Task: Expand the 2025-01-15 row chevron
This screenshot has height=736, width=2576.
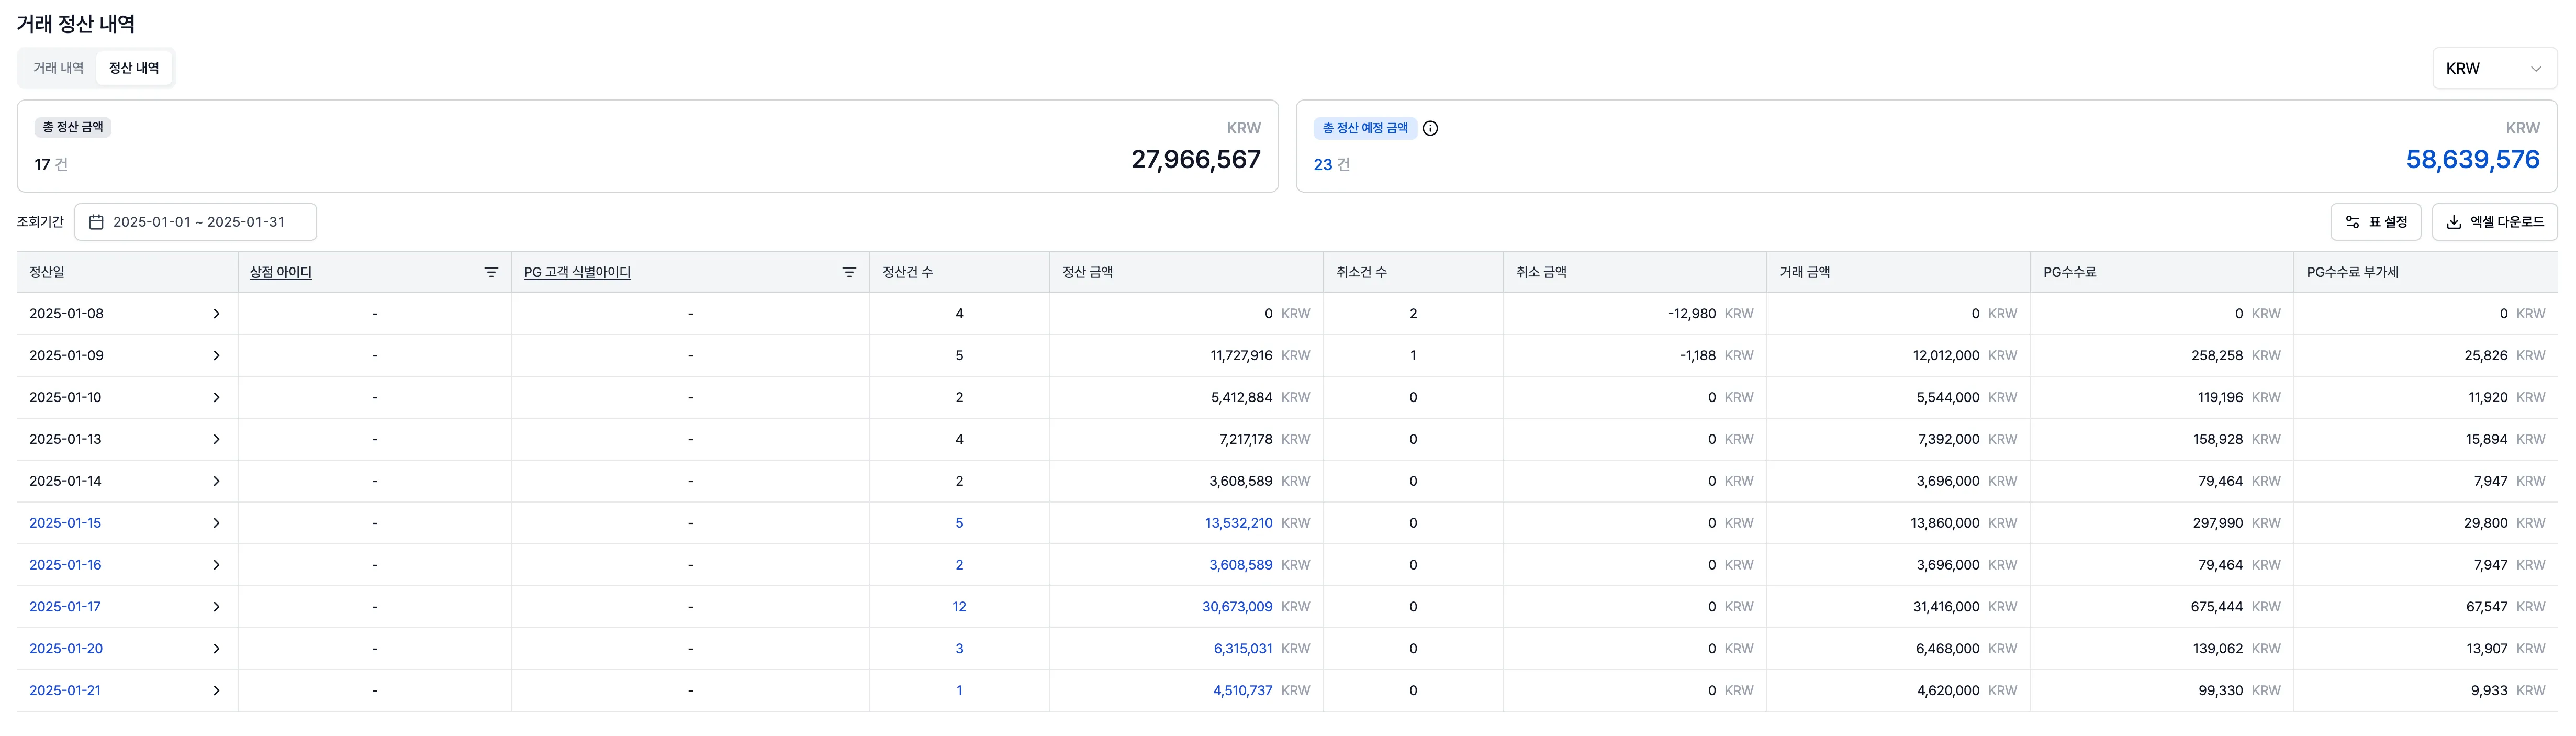Action: (216, 523)
